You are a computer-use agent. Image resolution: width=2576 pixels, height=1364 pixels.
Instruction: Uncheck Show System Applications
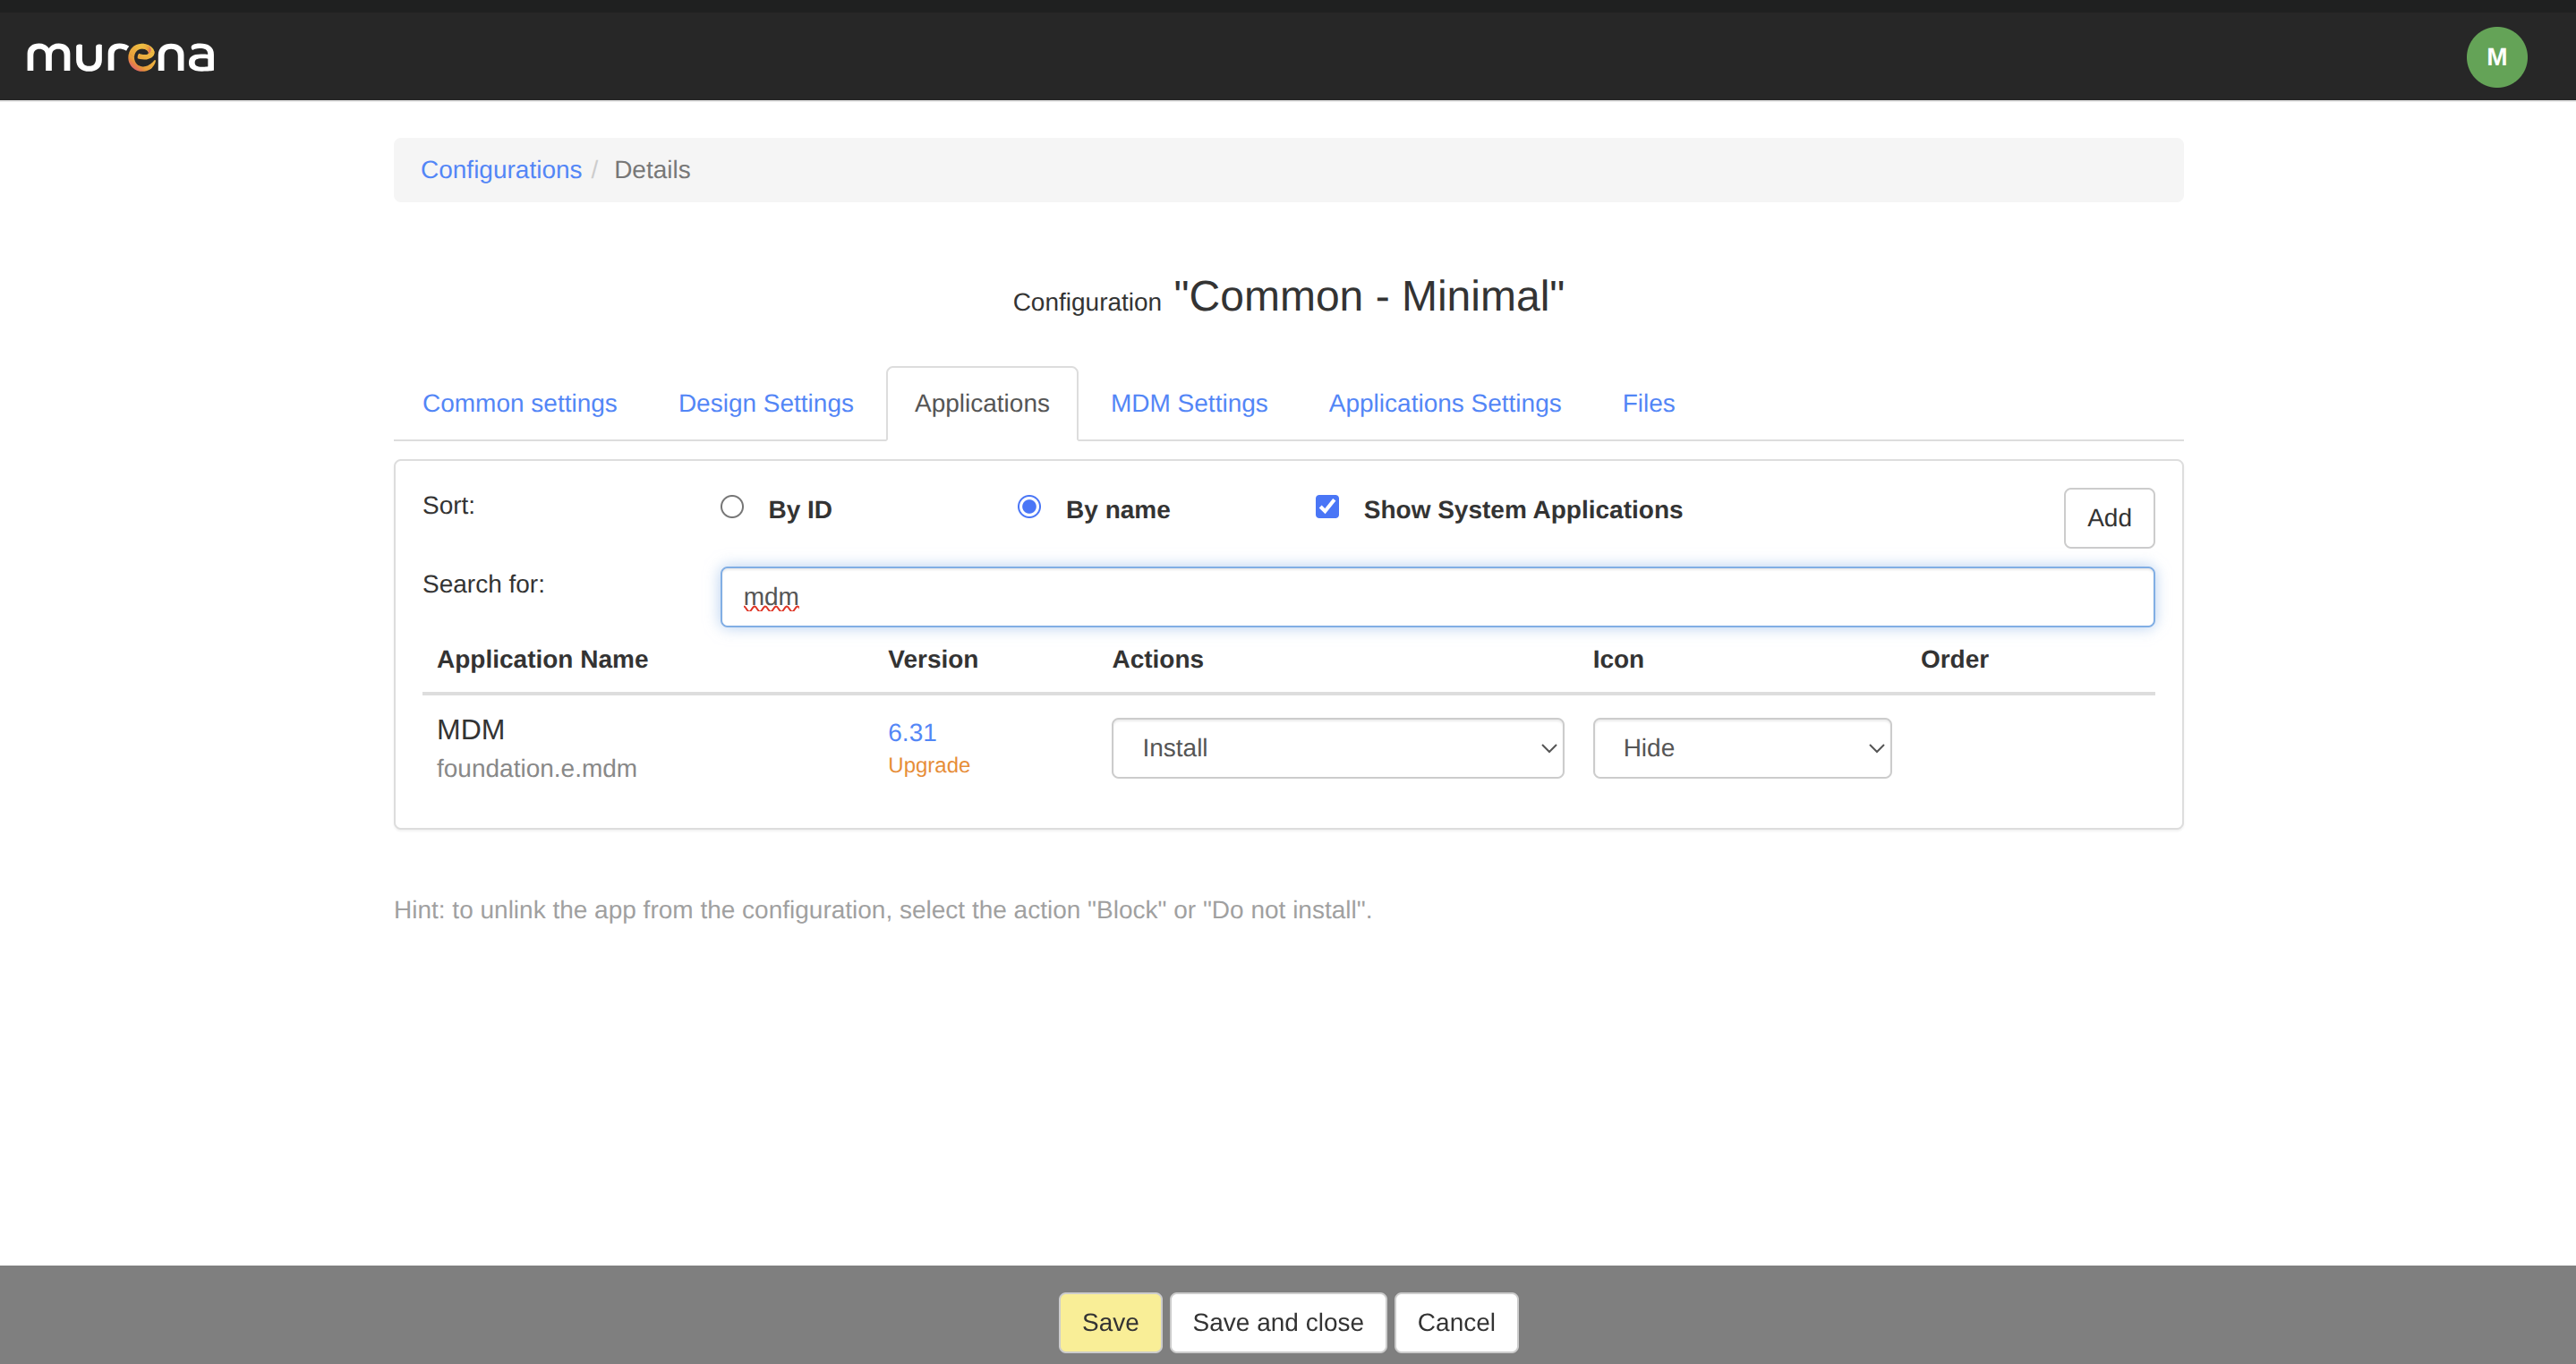tap(1327, 507)
